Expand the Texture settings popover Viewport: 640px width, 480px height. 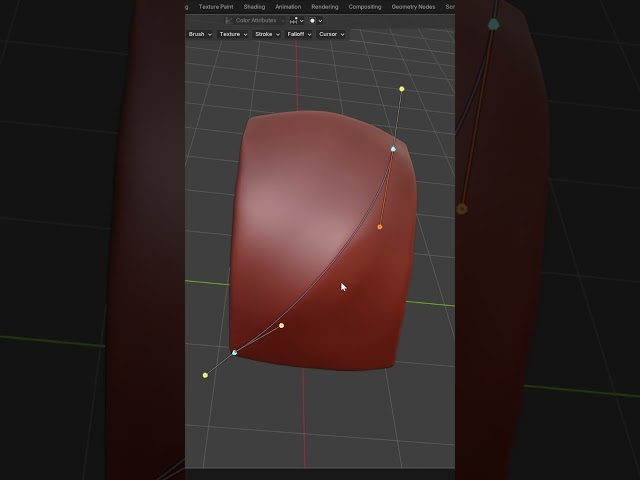[233, 34]
